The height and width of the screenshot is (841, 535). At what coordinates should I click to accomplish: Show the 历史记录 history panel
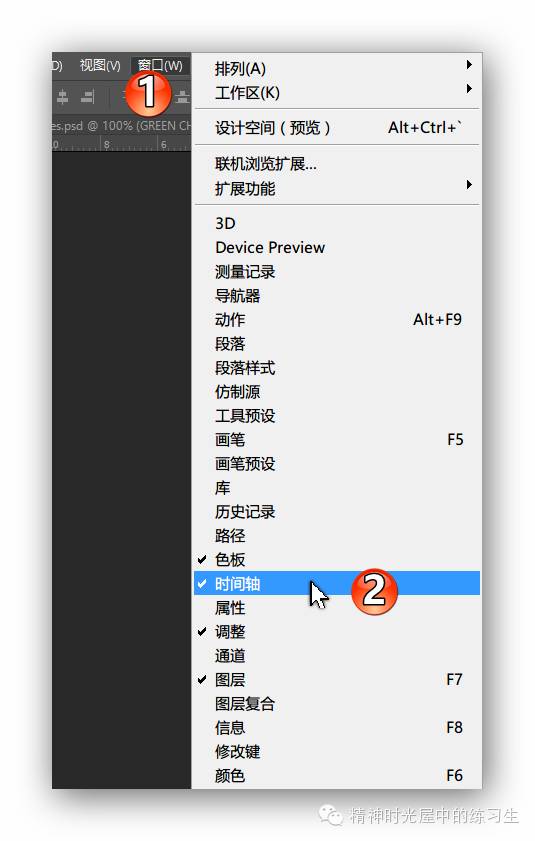[x=336, y=512]
